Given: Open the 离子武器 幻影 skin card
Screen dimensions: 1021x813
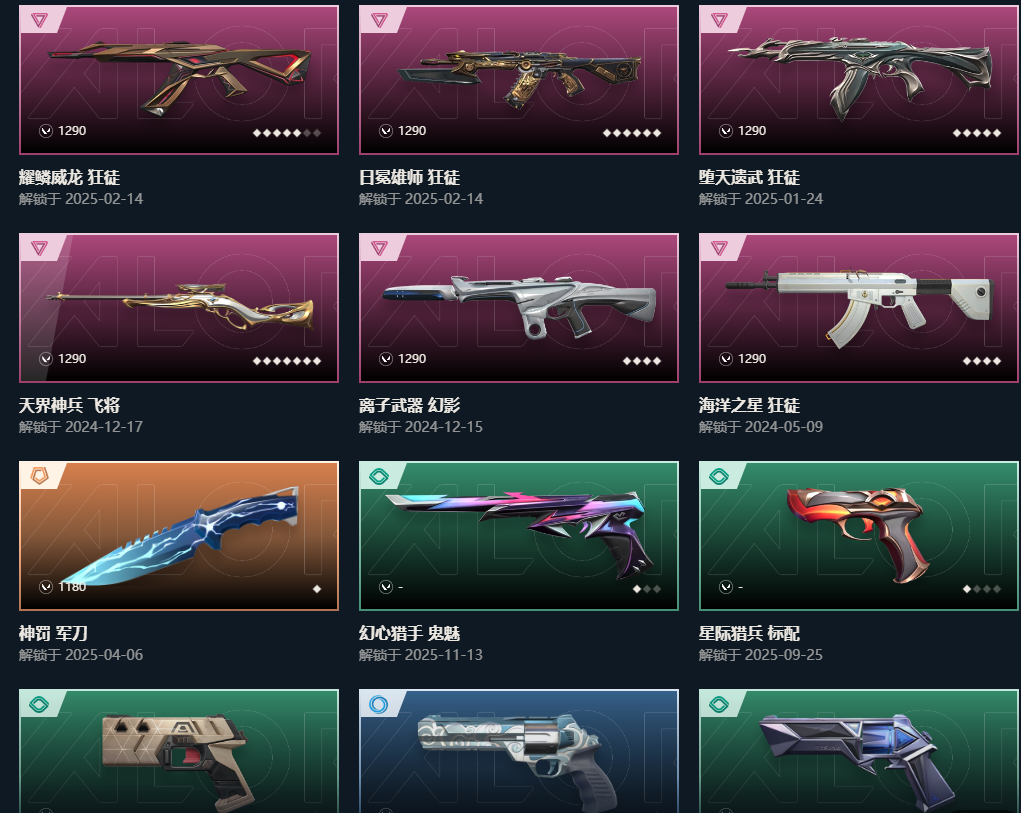Looking at the screenshot, I should (519, 307).
